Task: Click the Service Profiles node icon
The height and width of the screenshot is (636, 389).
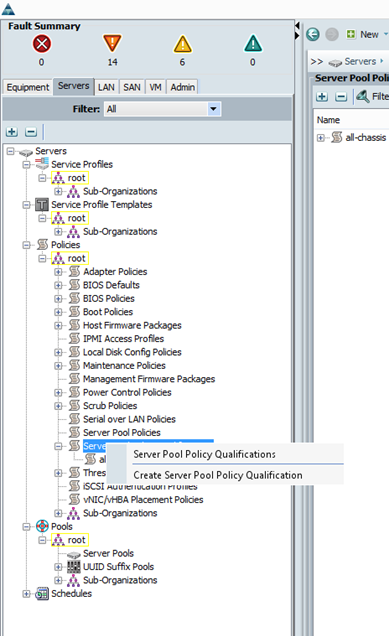Action: tap(42, 164)
